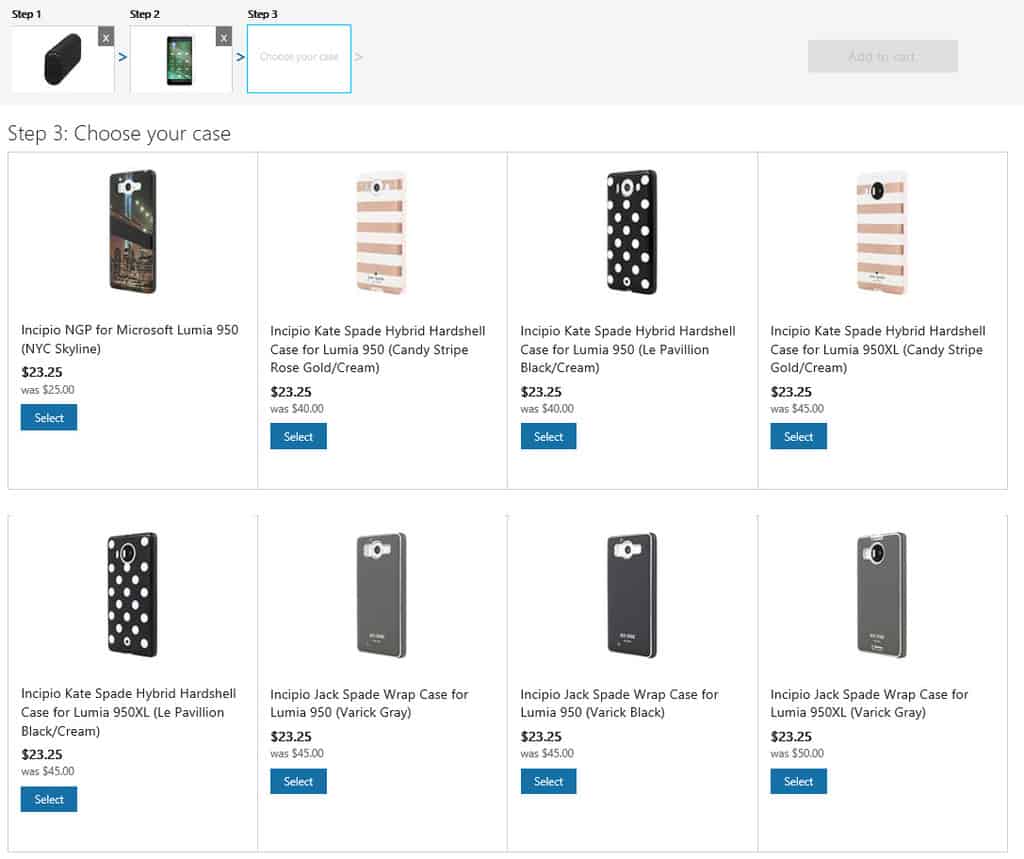Screen dimensions: 1024x859
Task: Select the Candy Stripe Gold Lumia 950XL case
Action: click(799, 436)
